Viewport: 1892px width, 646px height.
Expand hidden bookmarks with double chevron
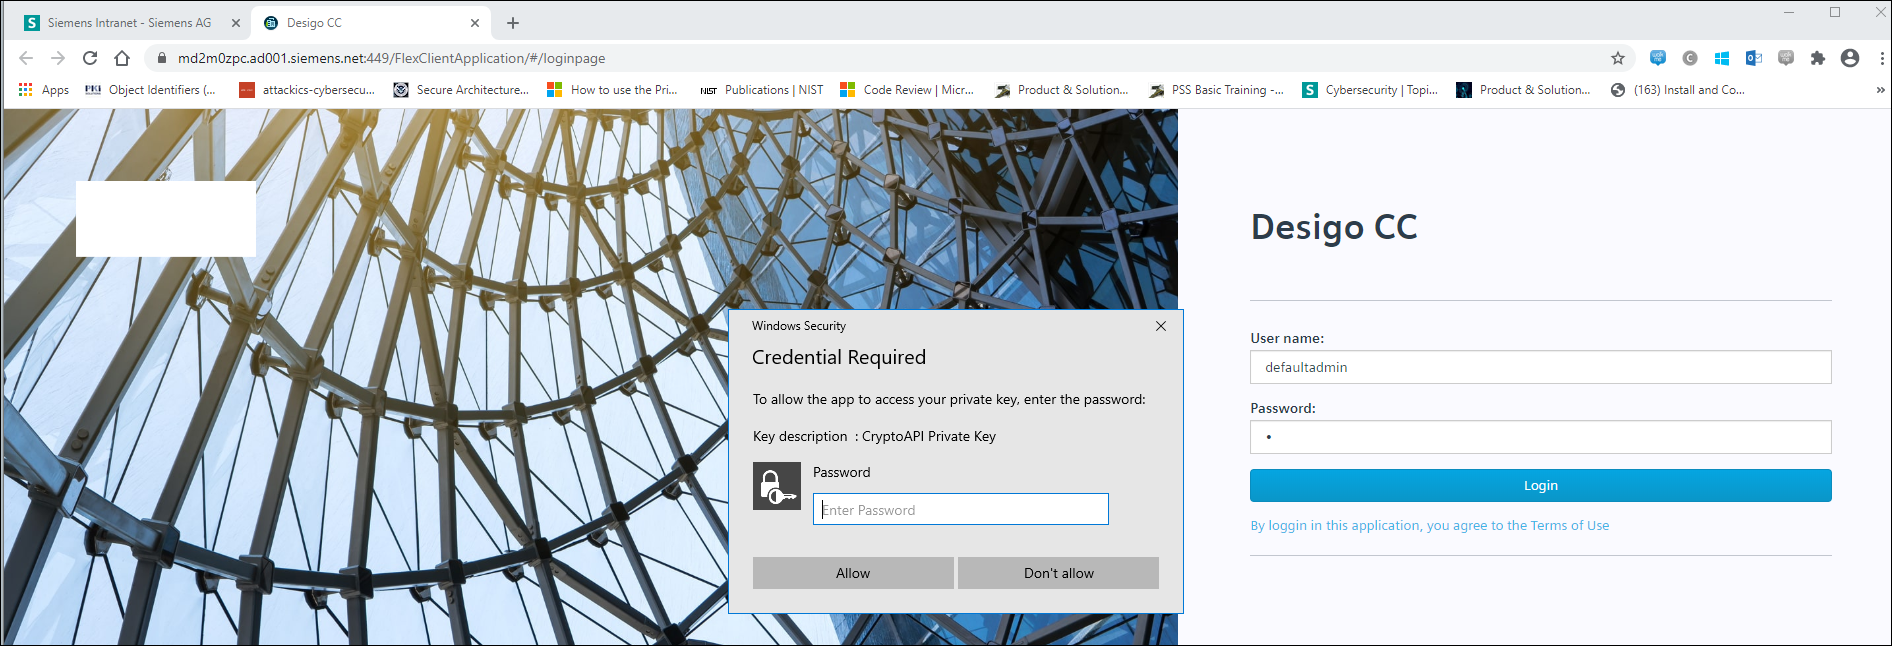(x=1880, y=90)
